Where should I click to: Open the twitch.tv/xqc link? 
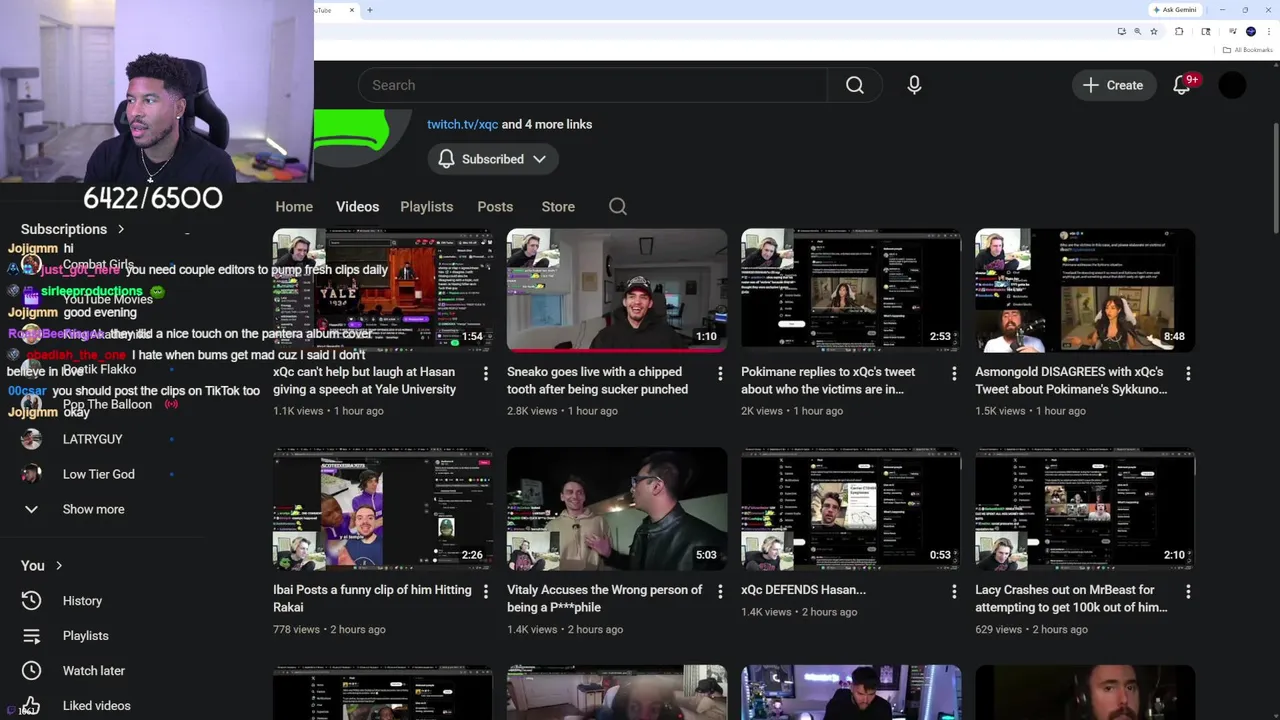coord(462,124)
